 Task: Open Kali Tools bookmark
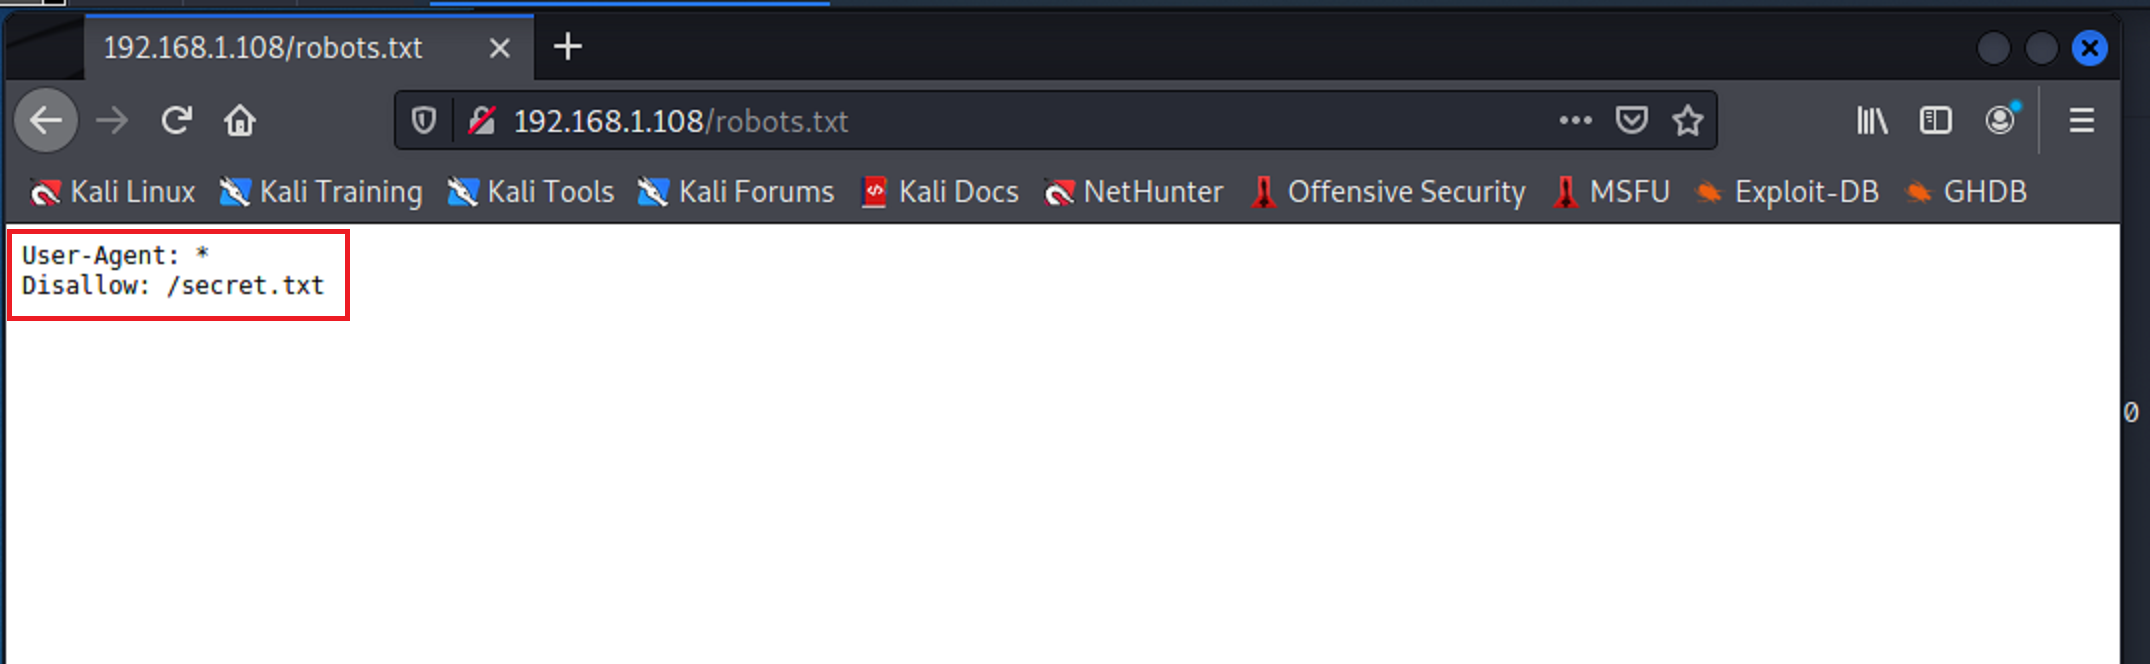531,191
